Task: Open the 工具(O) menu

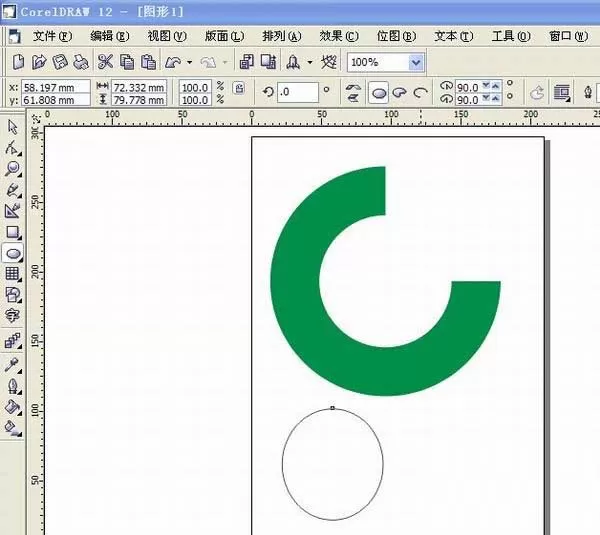Action: [511, 36]
